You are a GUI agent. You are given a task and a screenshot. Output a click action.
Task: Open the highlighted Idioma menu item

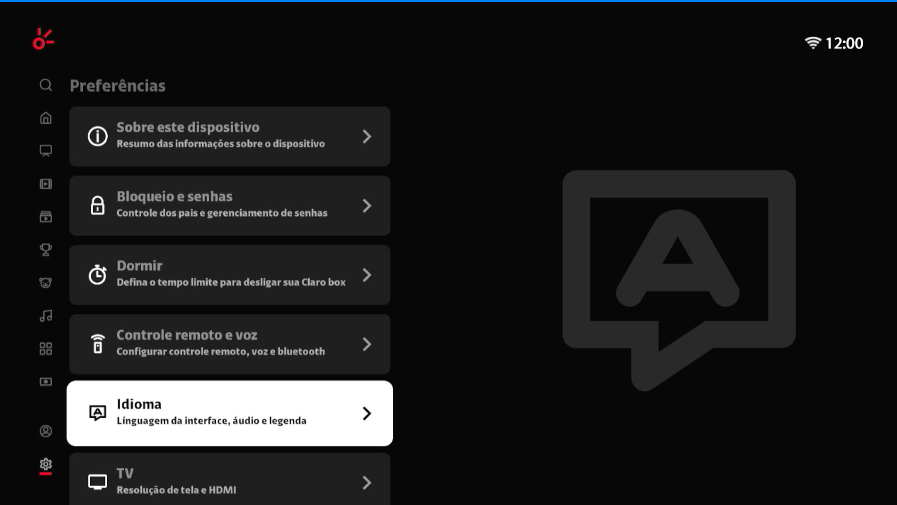click(229, 413)
